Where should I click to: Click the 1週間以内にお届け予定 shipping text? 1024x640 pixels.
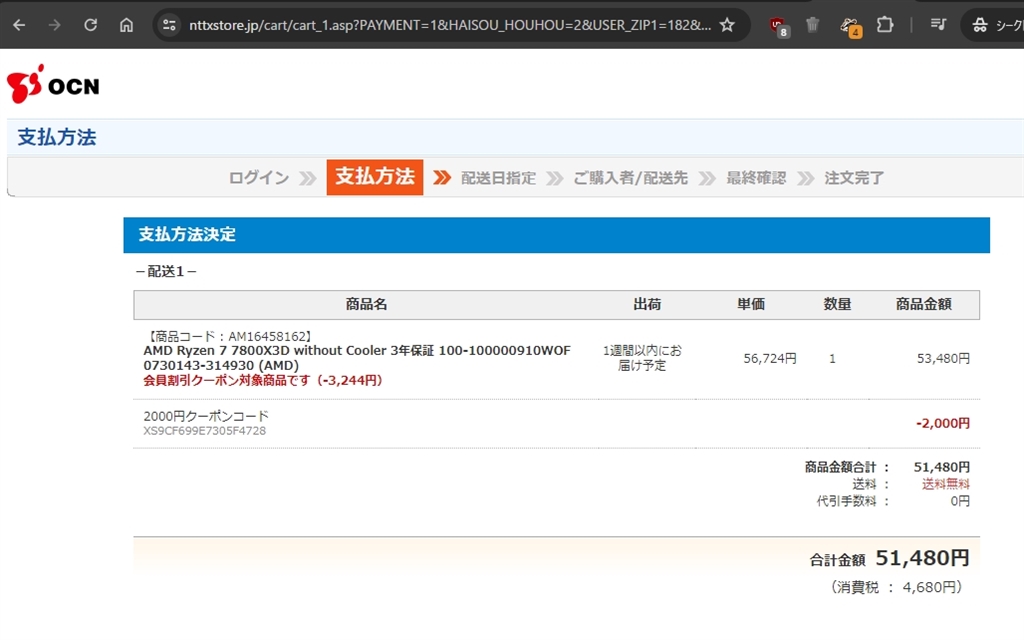pyautogui.click(x=642, y=358)
